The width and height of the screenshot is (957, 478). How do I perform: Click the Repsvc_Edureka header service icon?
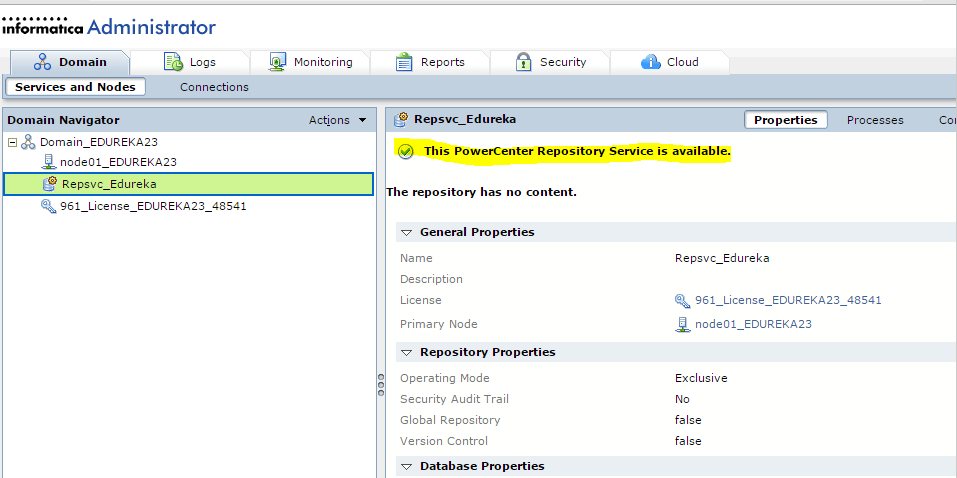[401, 119]
